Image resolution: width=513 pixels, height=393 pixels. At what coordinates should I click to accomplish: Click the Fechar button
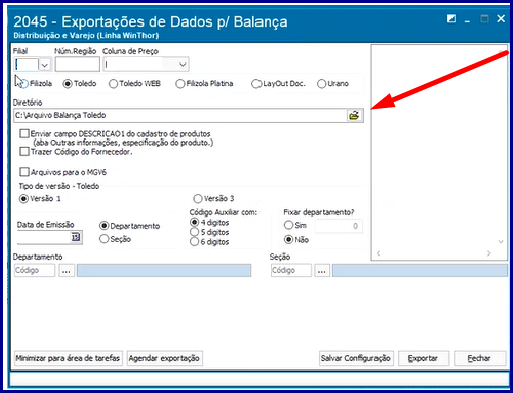coord(480,358)
